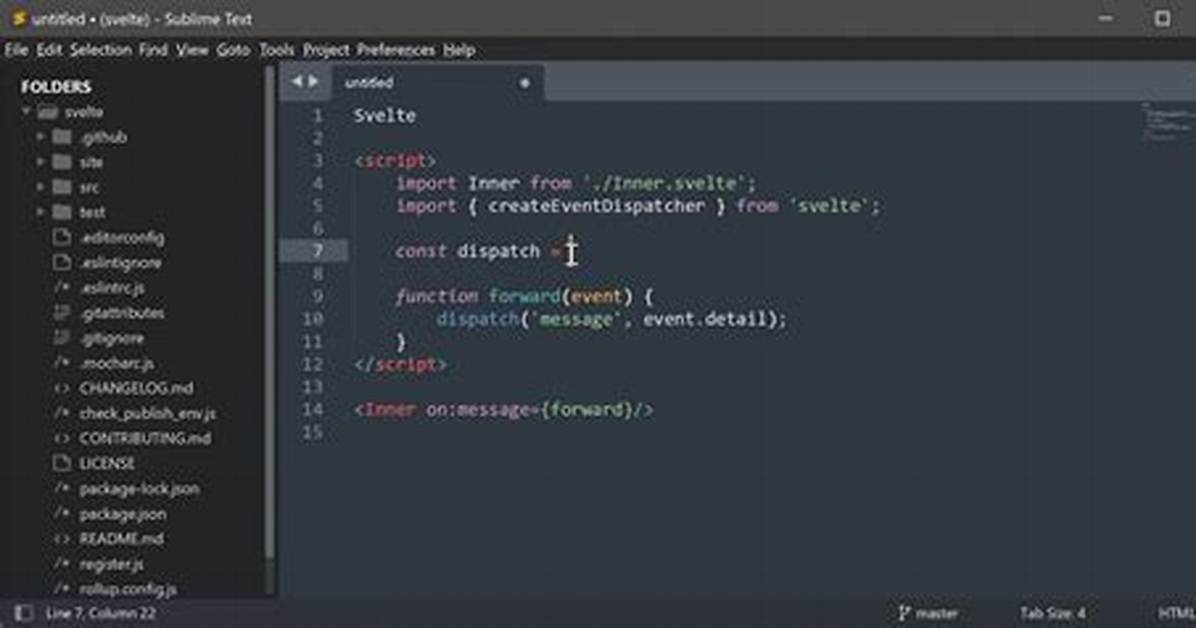
Task: Collapse the svelte root folder
Action: pyautogui.click(x=27, y=112)
